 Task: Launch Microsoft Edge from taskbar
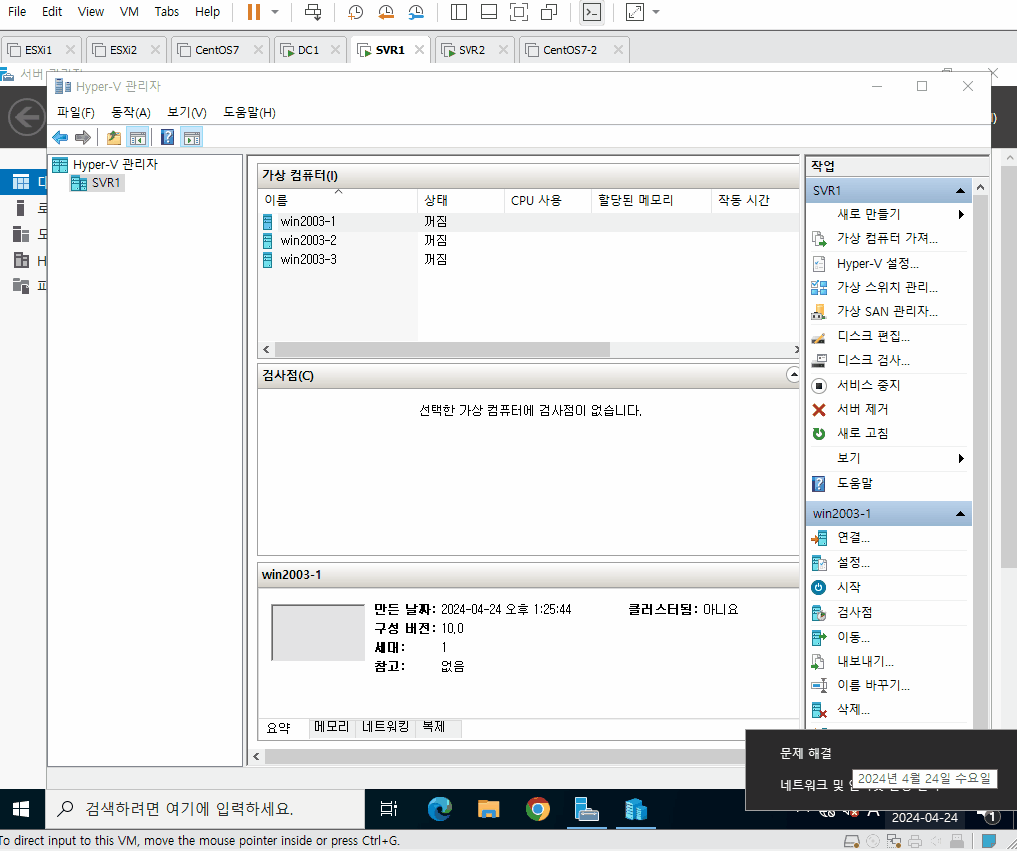(440, 809)
